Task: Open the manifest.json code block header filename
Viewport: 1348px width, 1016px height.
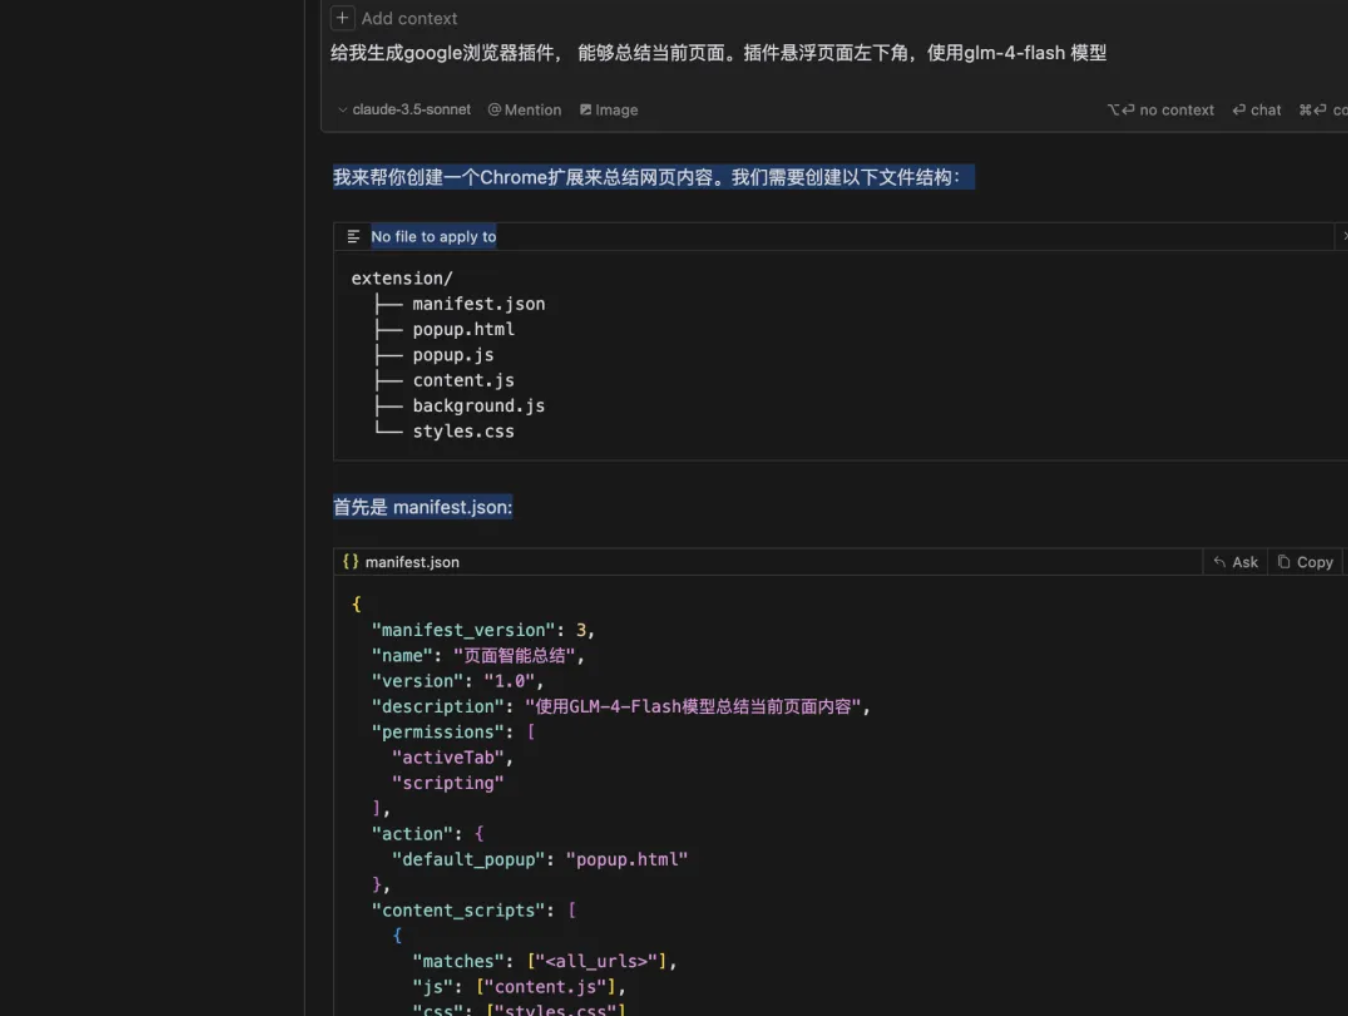Action: tap(412, 562)
